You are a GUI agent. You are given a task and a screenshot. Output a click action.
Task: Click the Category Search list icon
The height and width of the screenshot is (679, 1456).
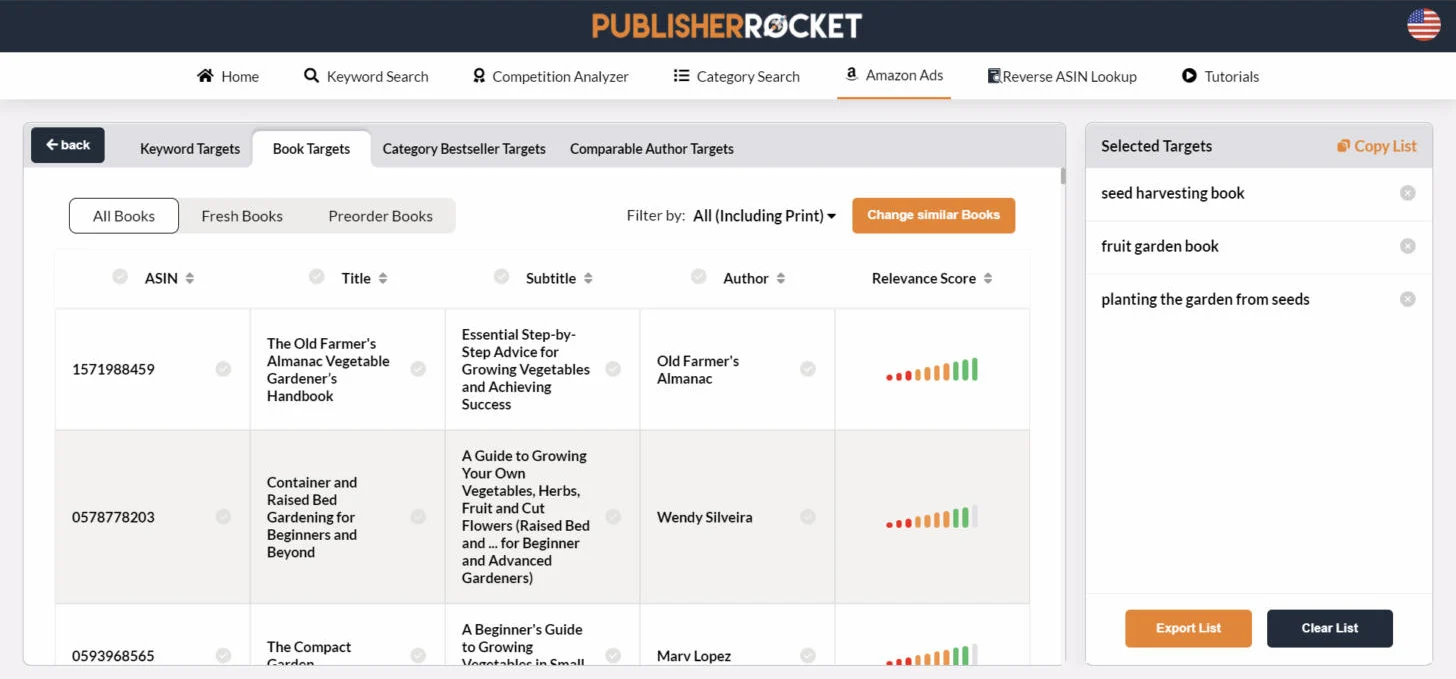[682, 76]
